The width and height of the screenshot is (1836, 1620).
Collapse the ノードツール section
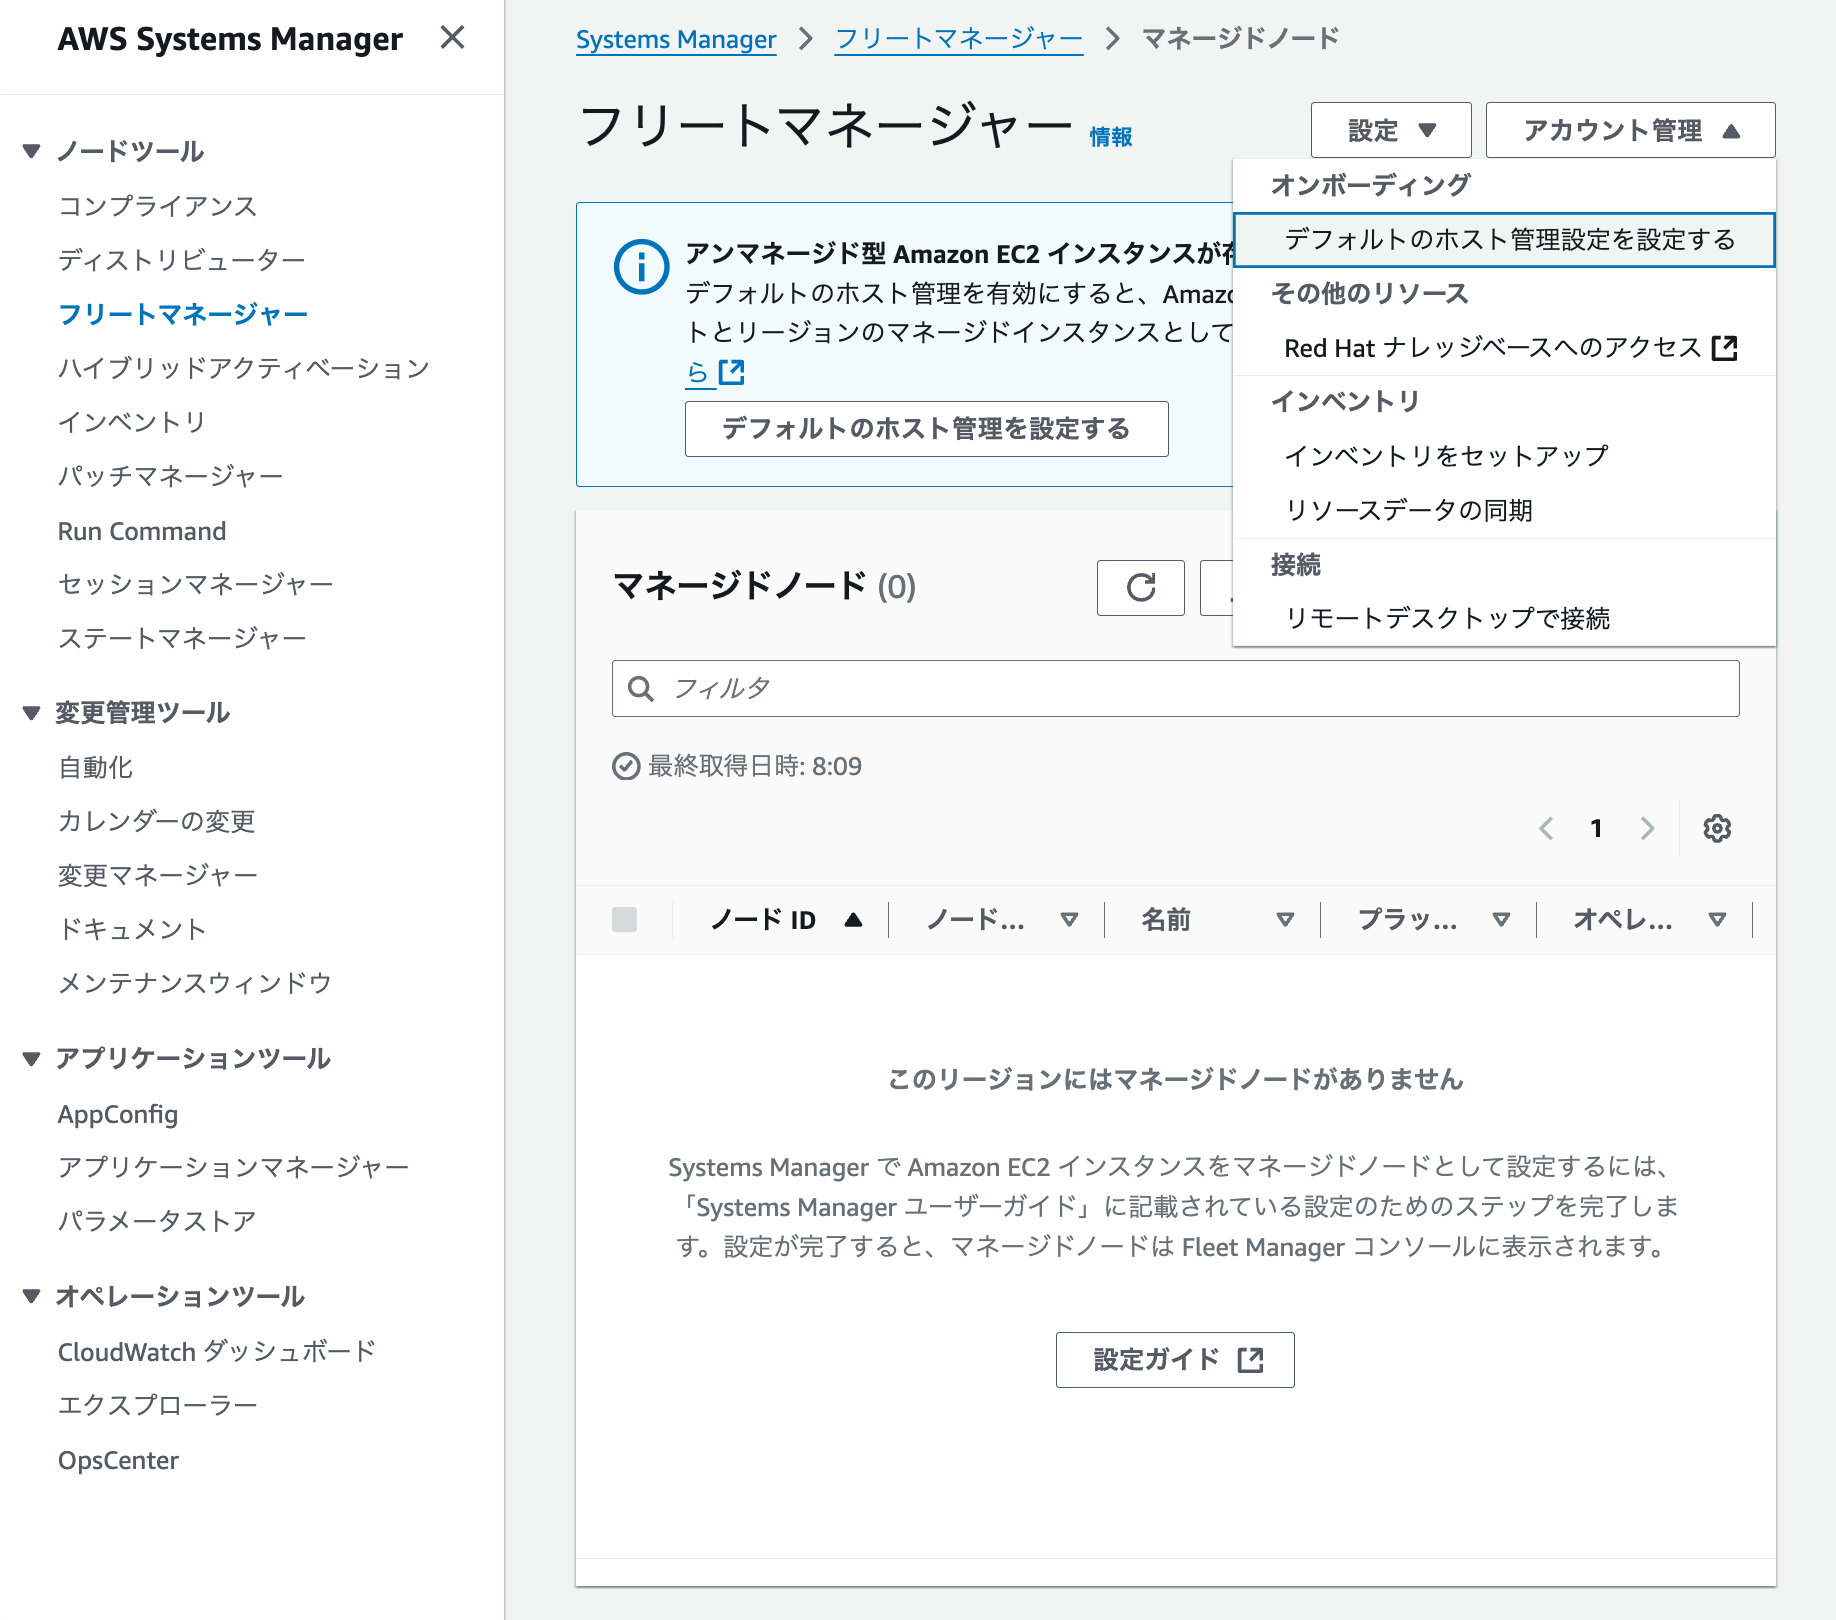point(32,151)
